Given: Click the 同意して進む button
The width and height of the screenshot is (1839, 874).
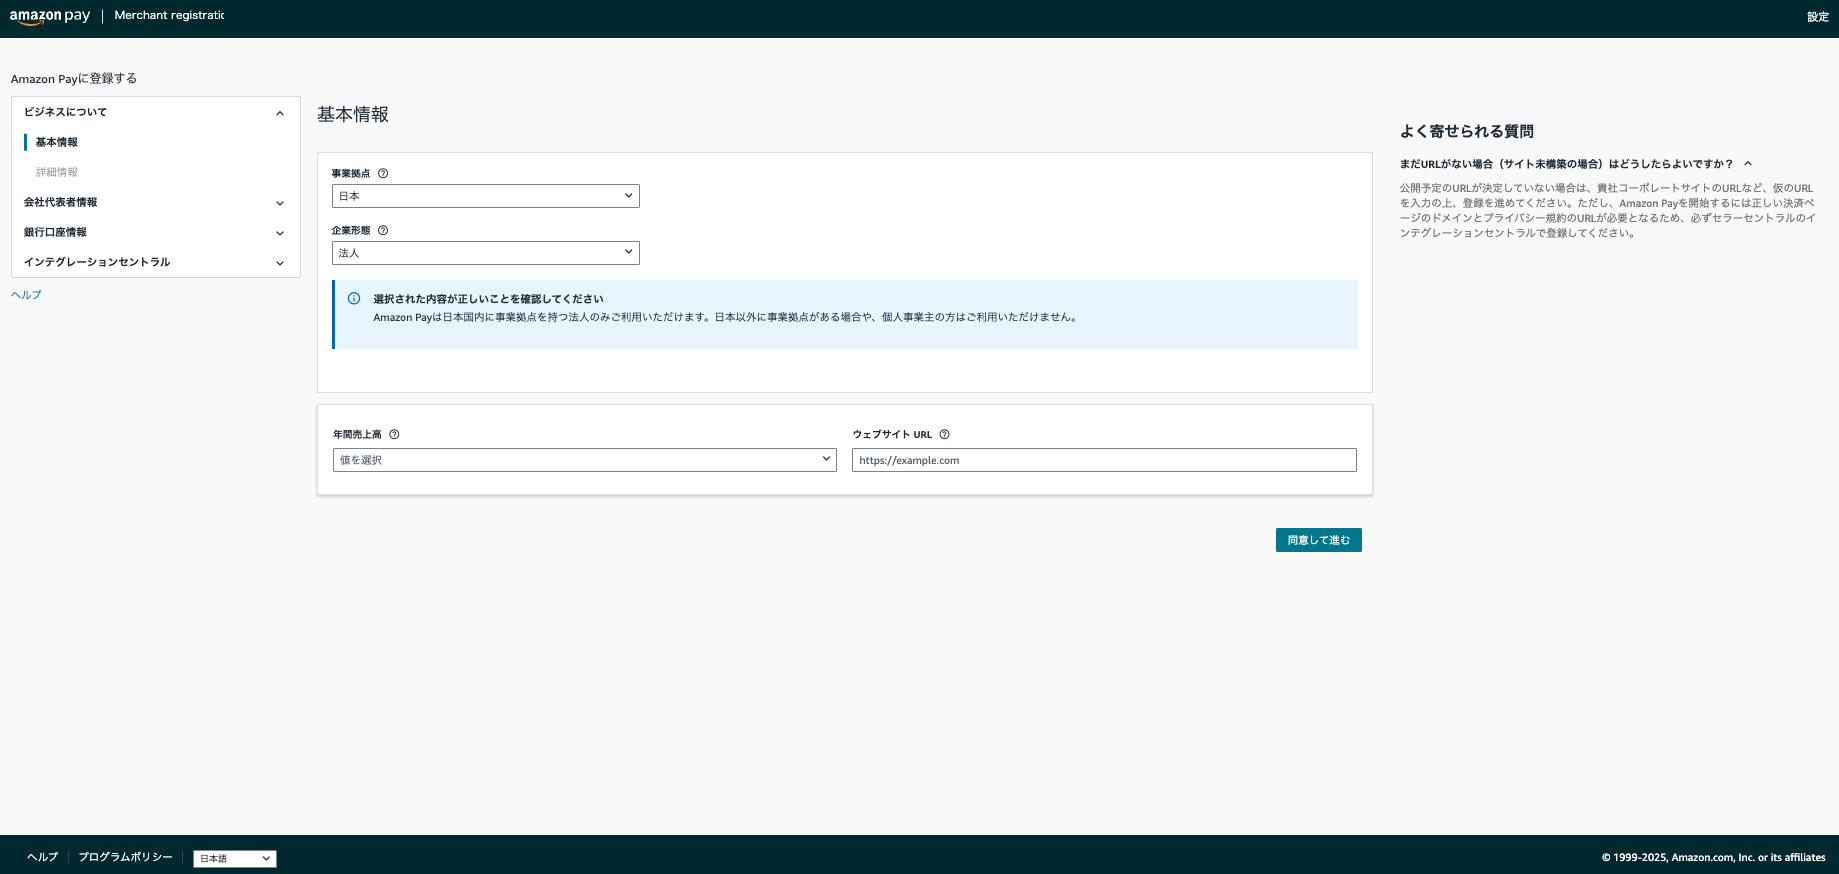Looking at the screenshot, I should tap(1319, 540).
